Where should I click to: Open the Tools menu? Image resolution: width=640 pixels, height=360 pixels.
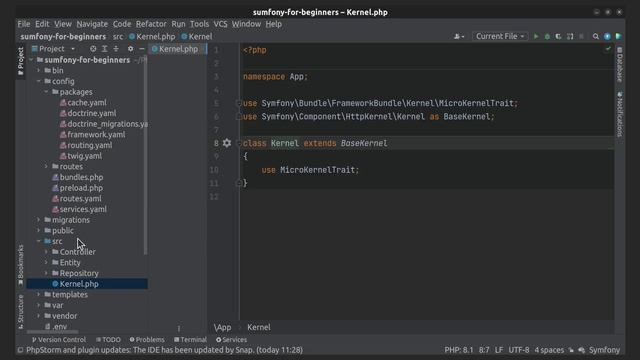coord(199,24)
